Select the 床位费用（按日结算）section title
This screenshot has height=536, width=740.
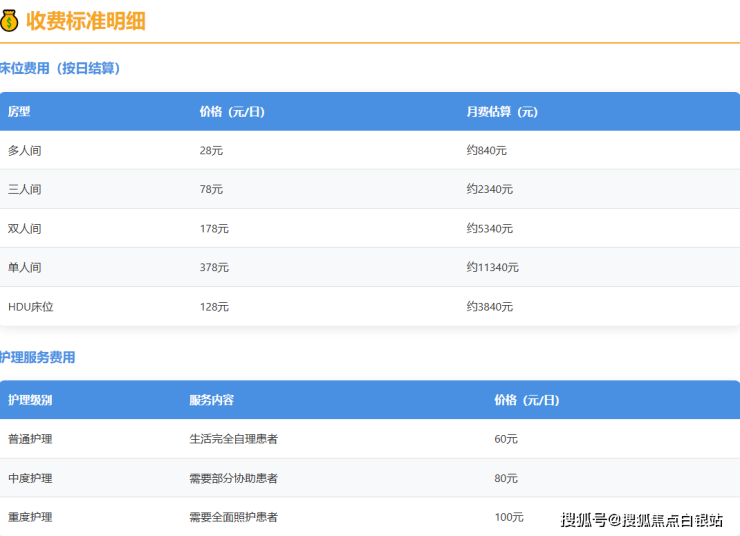pos(60,68)
